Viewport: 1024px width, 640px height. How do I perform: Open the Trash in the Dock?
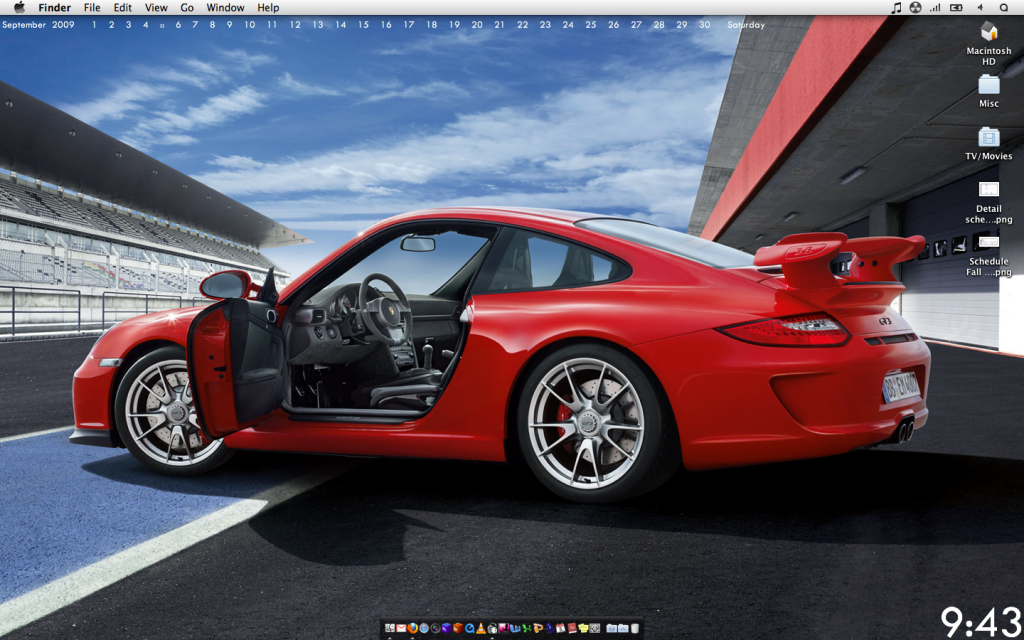635,628
